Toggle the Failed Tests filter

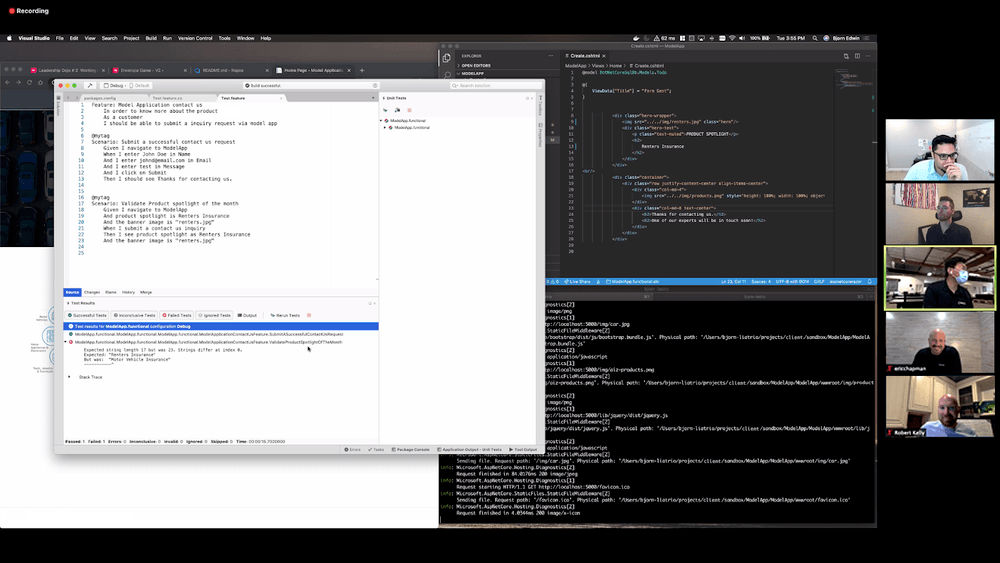pyautogui.click(x=178, y=315)
